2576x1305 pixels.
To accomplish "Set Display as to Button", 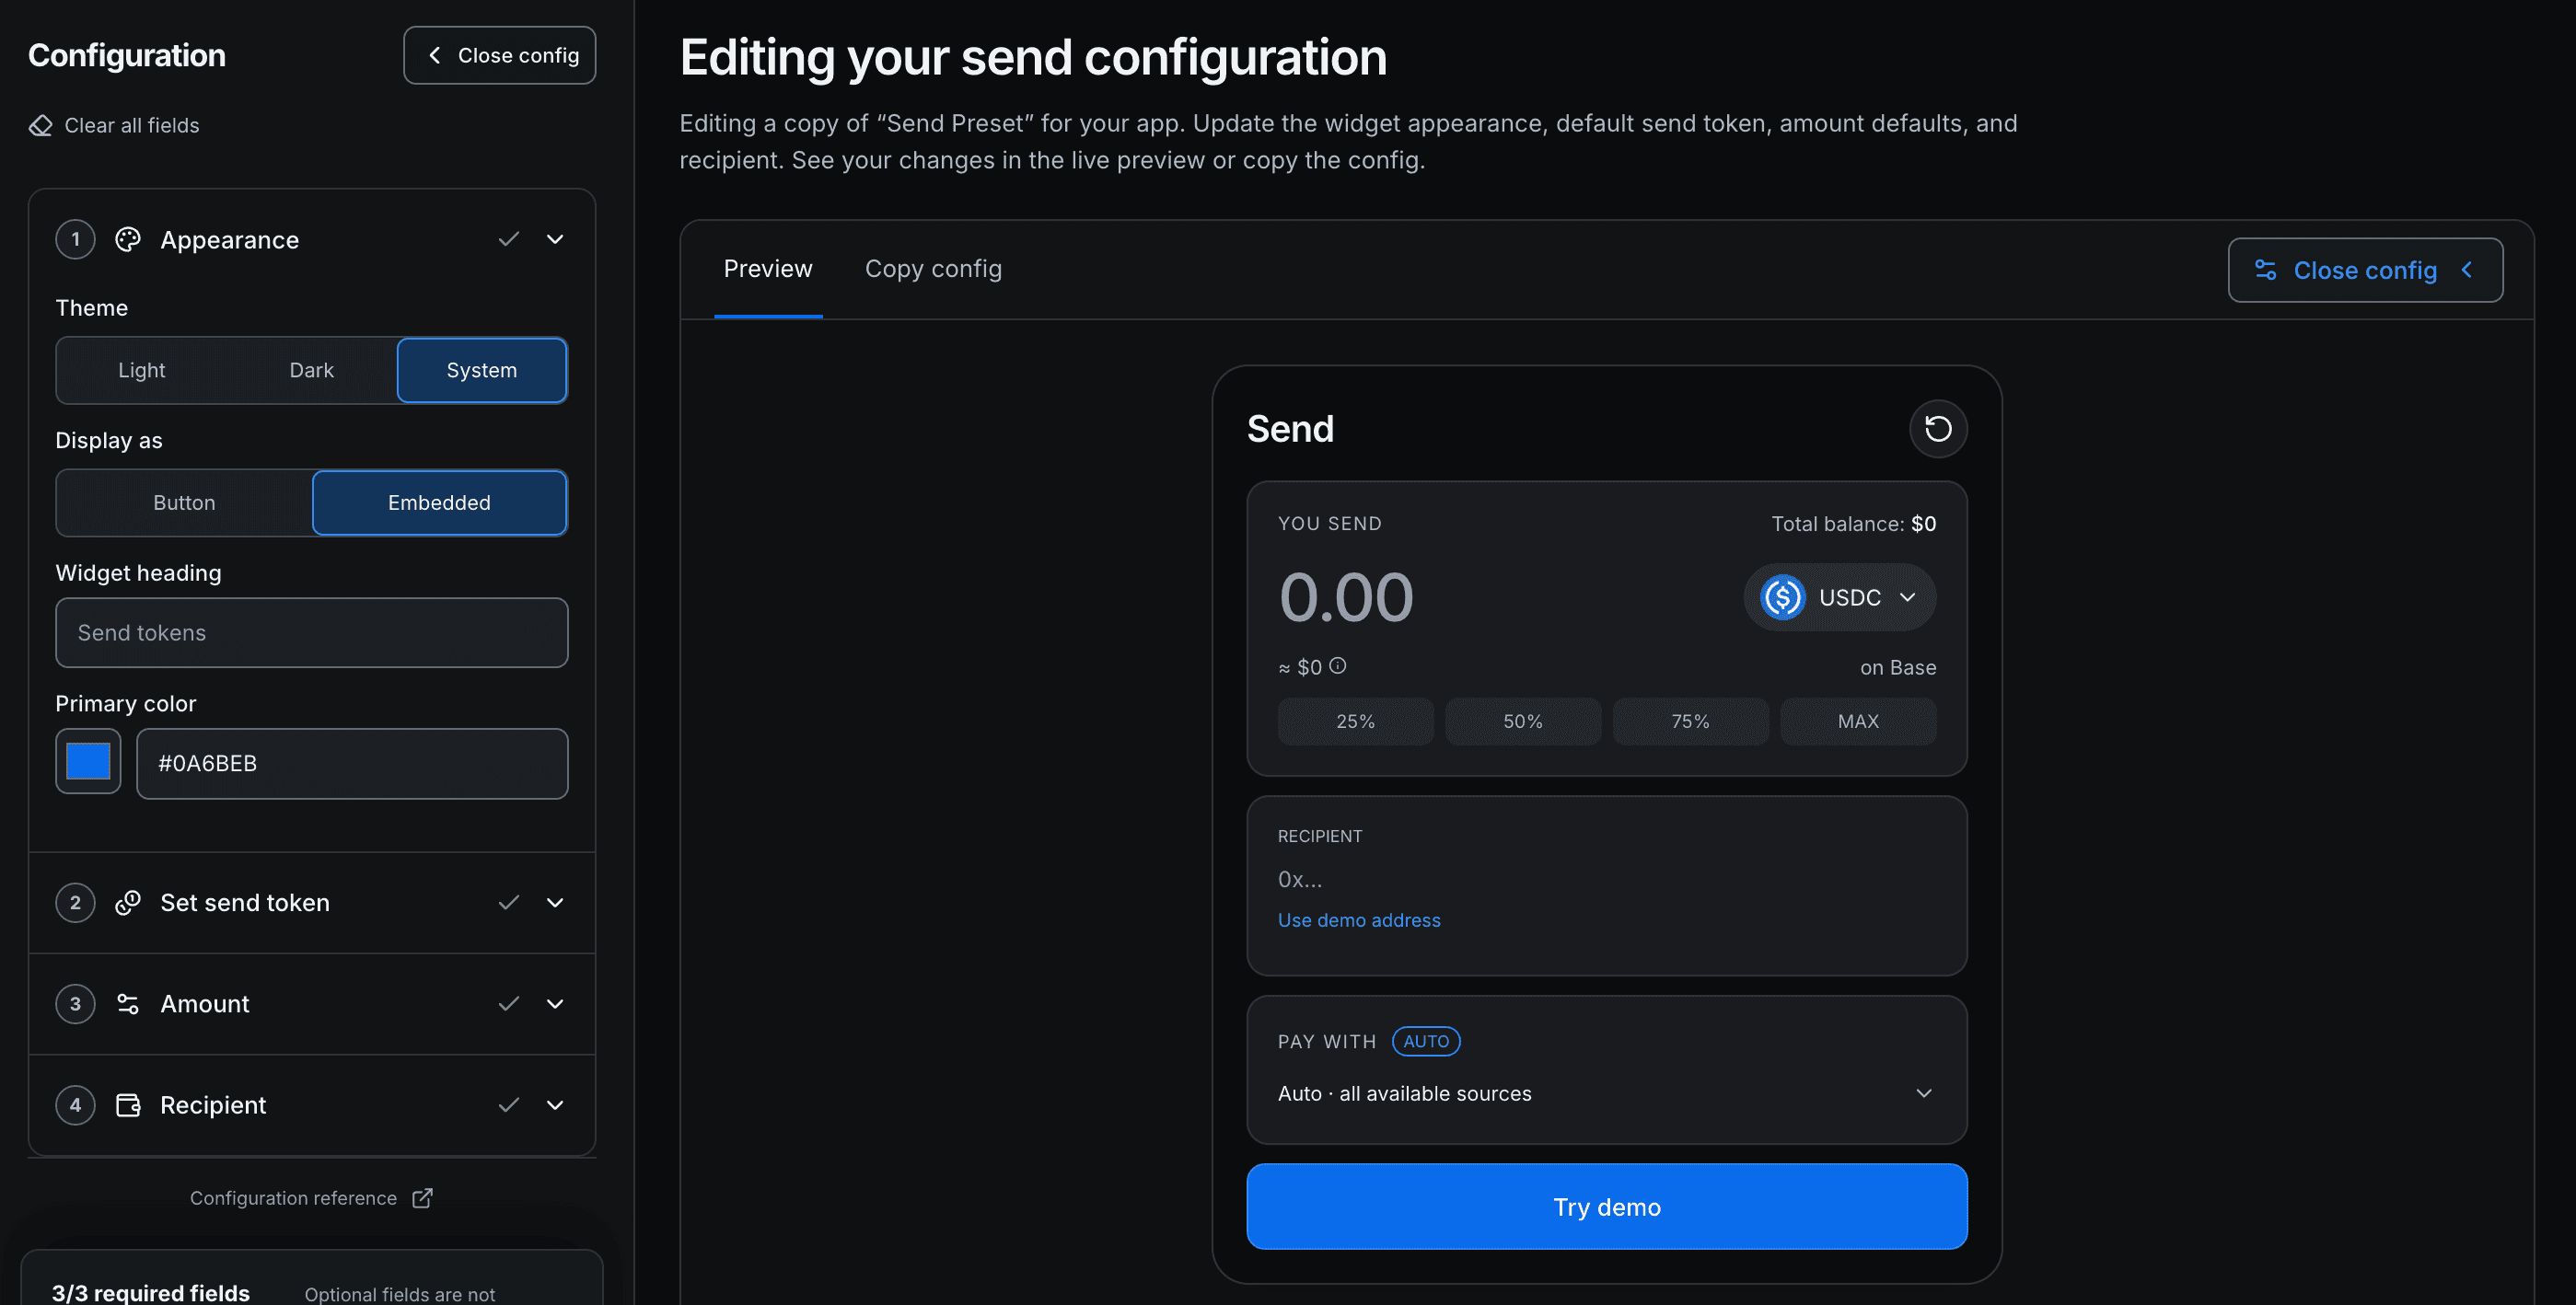I will coord(184,502).
